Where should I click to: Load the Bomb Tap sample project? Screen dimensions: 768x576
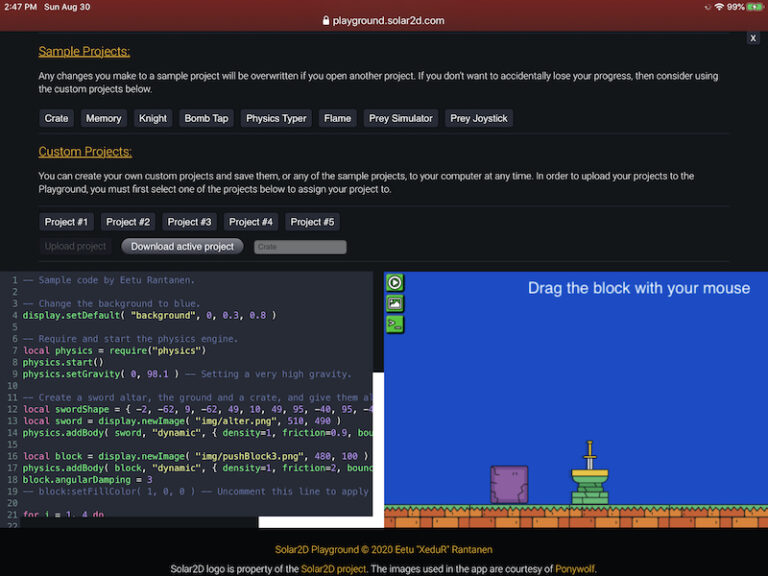(206, 118)
